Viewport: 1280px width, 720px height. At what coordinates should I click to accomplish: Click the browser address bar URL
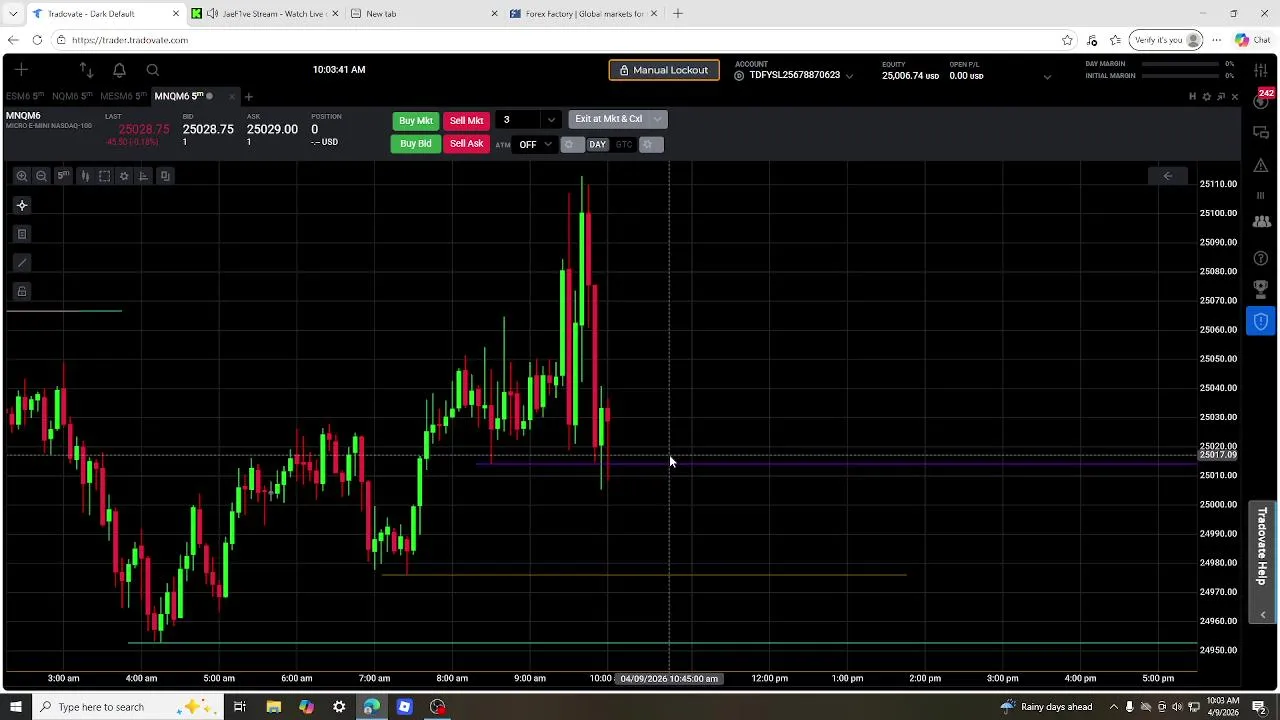coord(130,40)
